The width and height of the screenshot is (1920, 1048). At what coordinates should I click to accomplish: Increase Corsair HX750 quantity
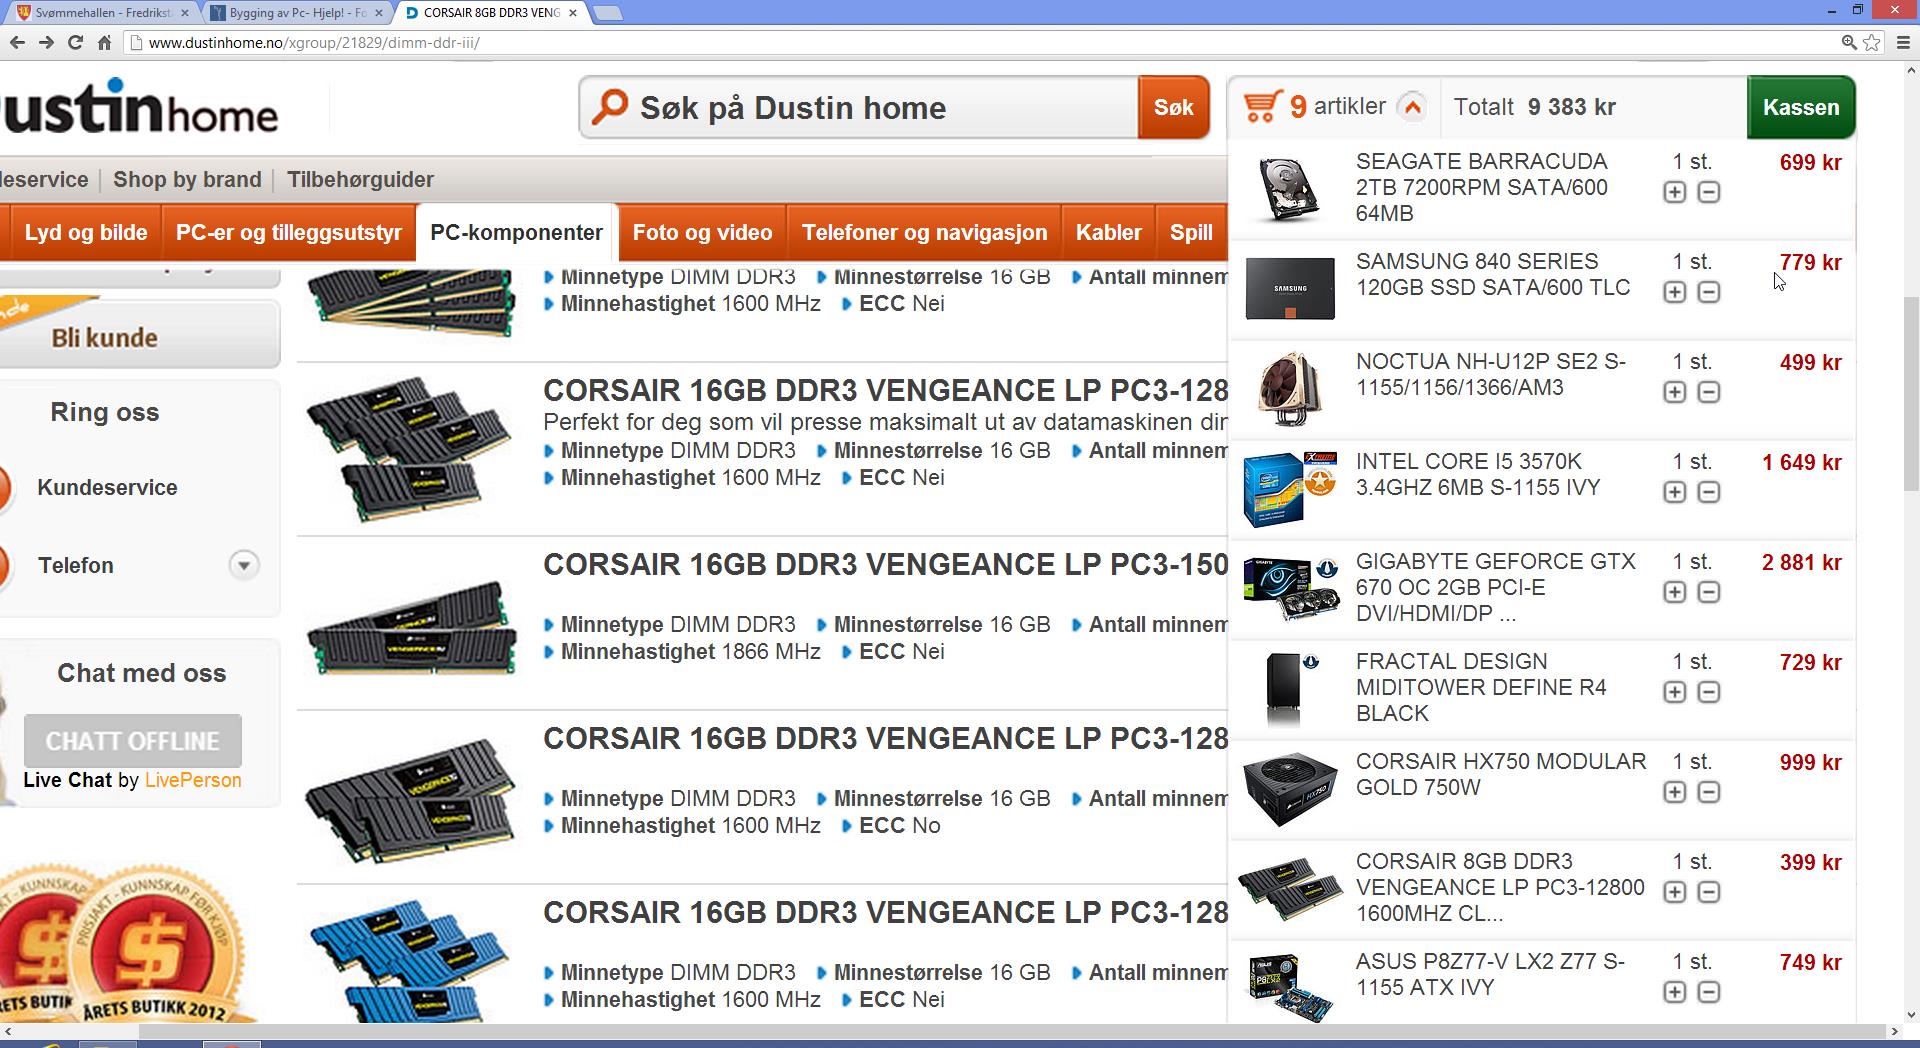pos(1675,792)
